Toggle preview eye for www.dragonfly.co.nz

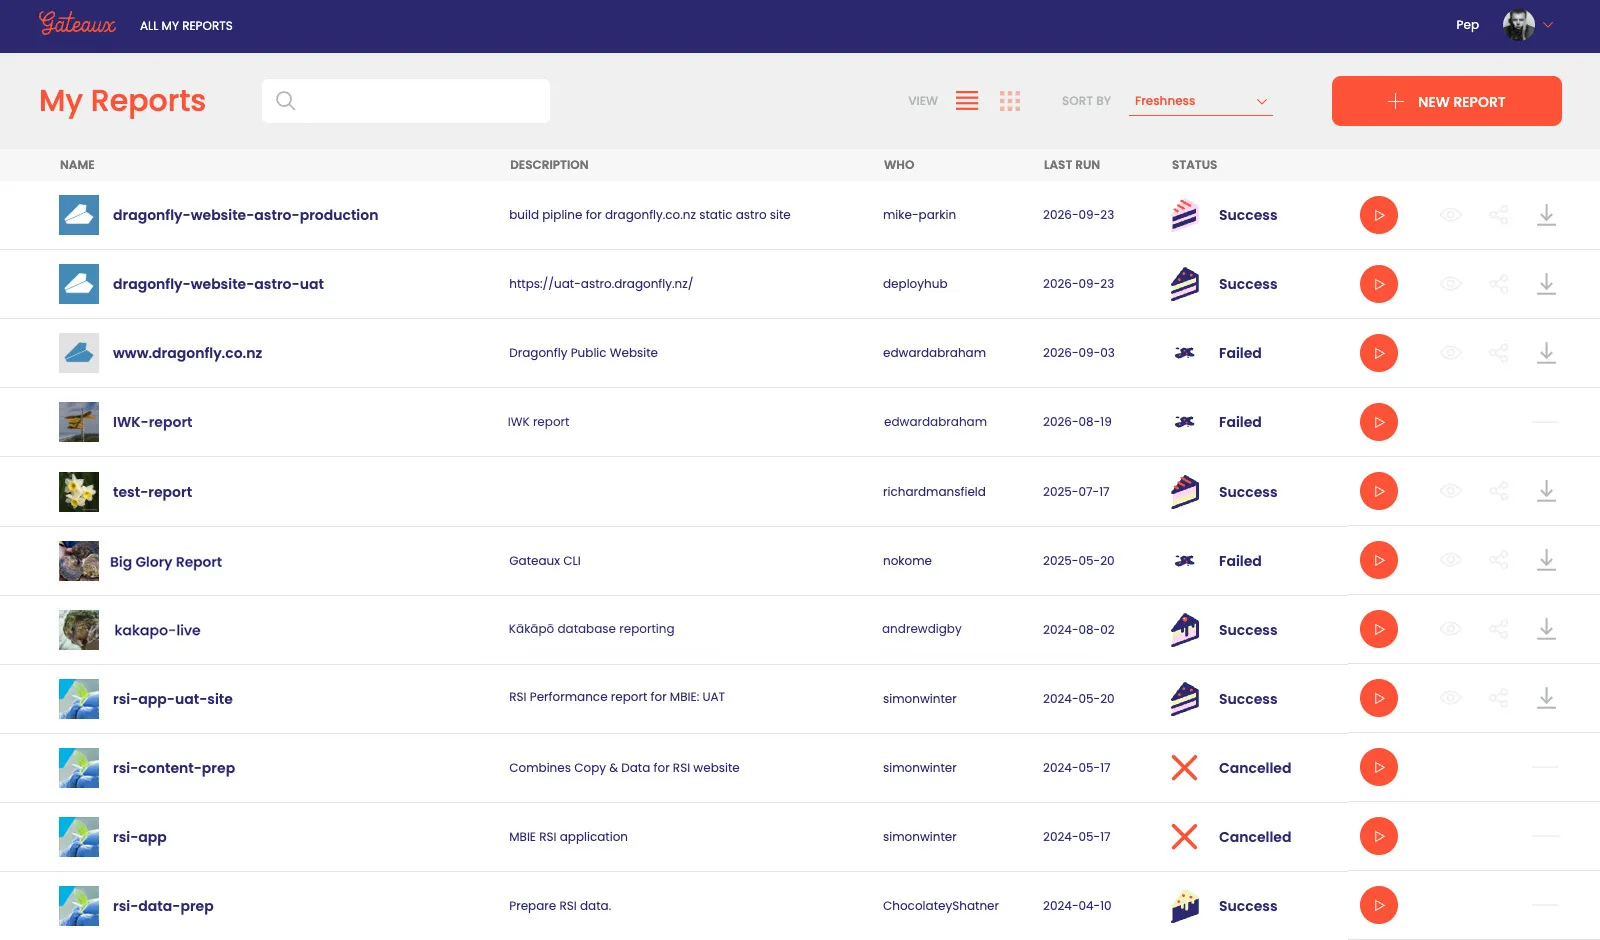click(x=1450, y=353)
